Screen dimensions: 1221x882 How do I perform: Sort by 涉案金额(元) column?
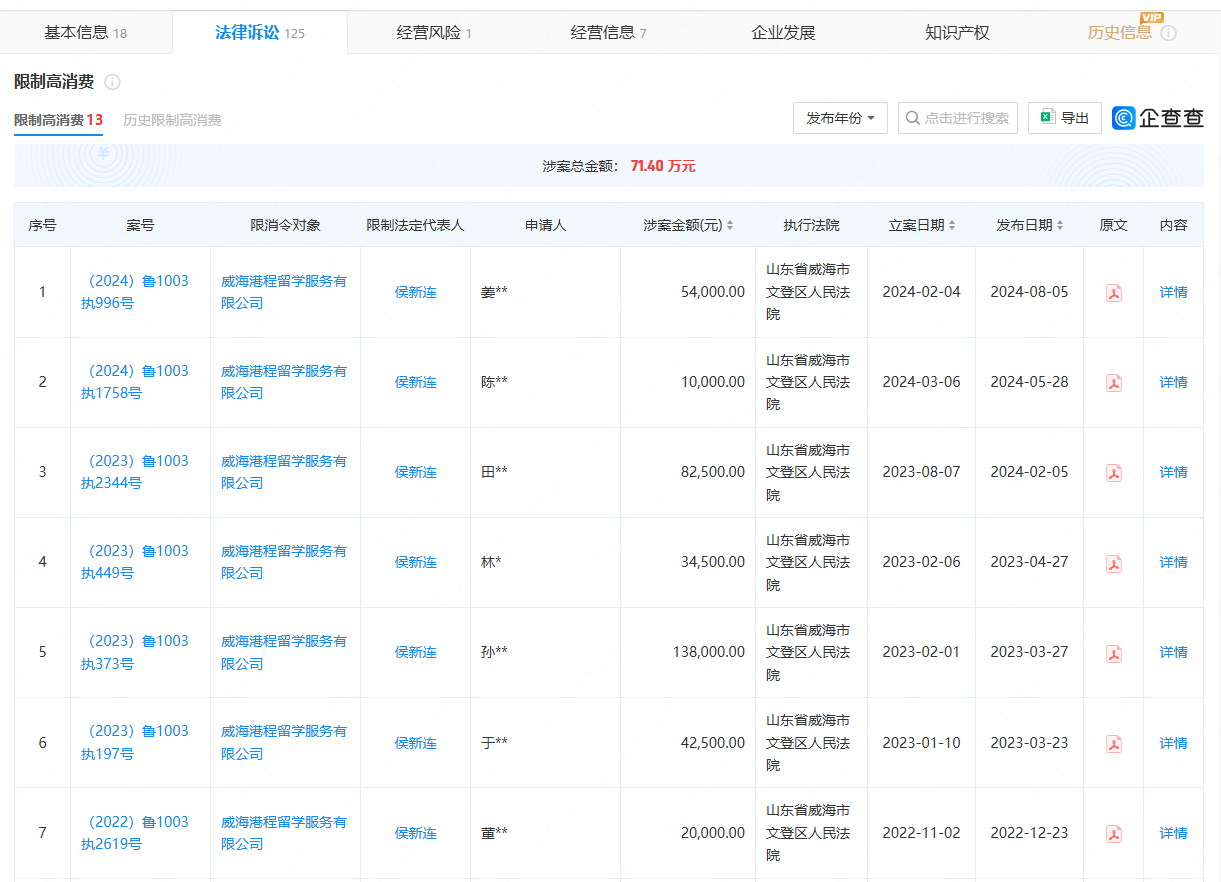coord(730,226)
